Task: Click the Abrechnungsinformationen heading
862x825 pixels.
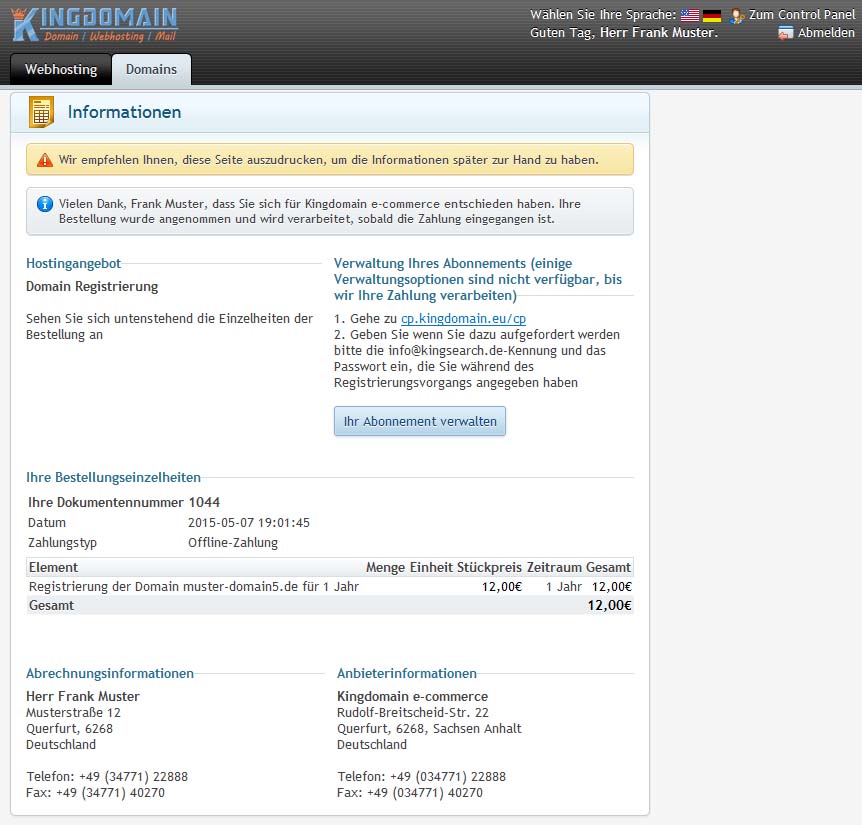Action: pos(110,673)
